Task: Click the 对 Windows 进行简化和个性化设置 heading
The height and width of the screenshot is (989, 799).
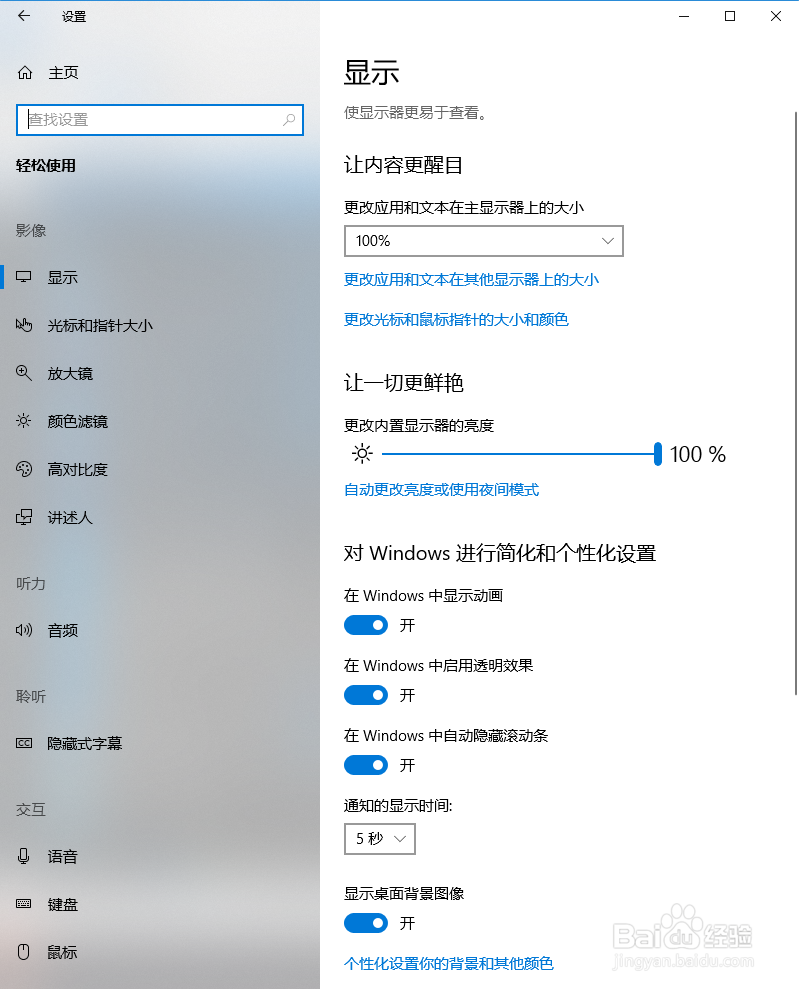Action: (x=499, y=553)
